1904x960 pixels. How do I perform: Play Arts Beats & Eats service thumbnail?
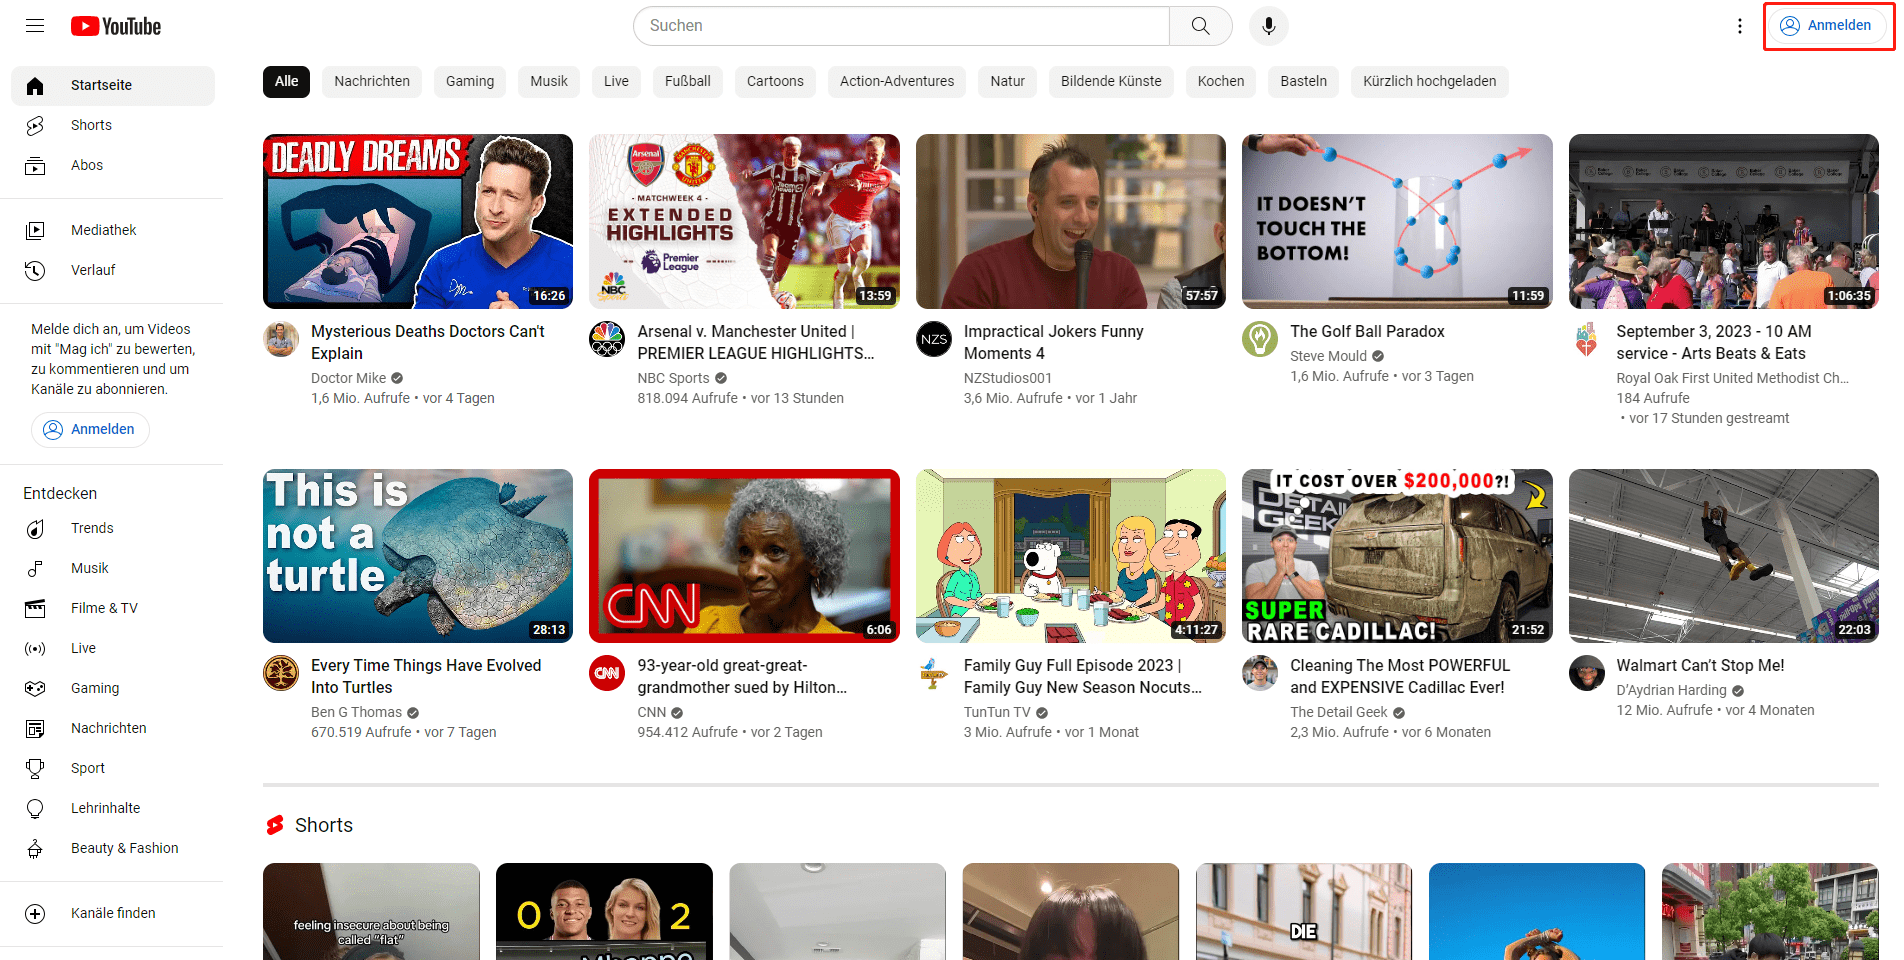coord(1723,221)
